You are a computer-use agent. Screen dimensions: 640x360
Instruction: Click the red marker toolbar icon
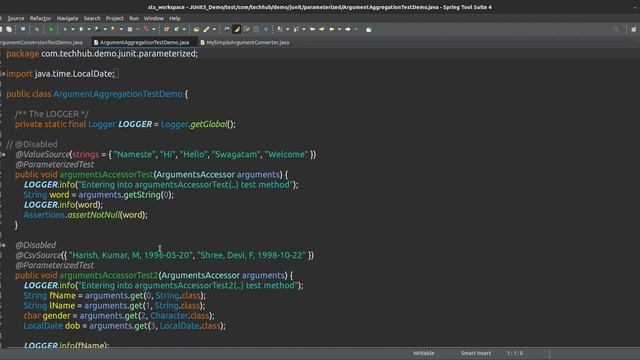pos(146,29)
